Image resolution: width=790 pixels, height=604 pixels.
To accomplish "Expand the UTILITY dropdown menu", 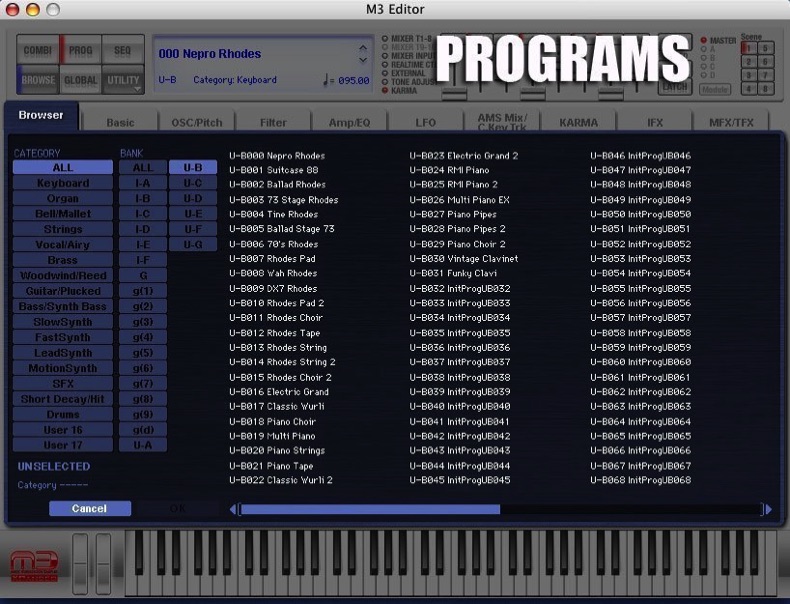I will (x=122, y=80).
